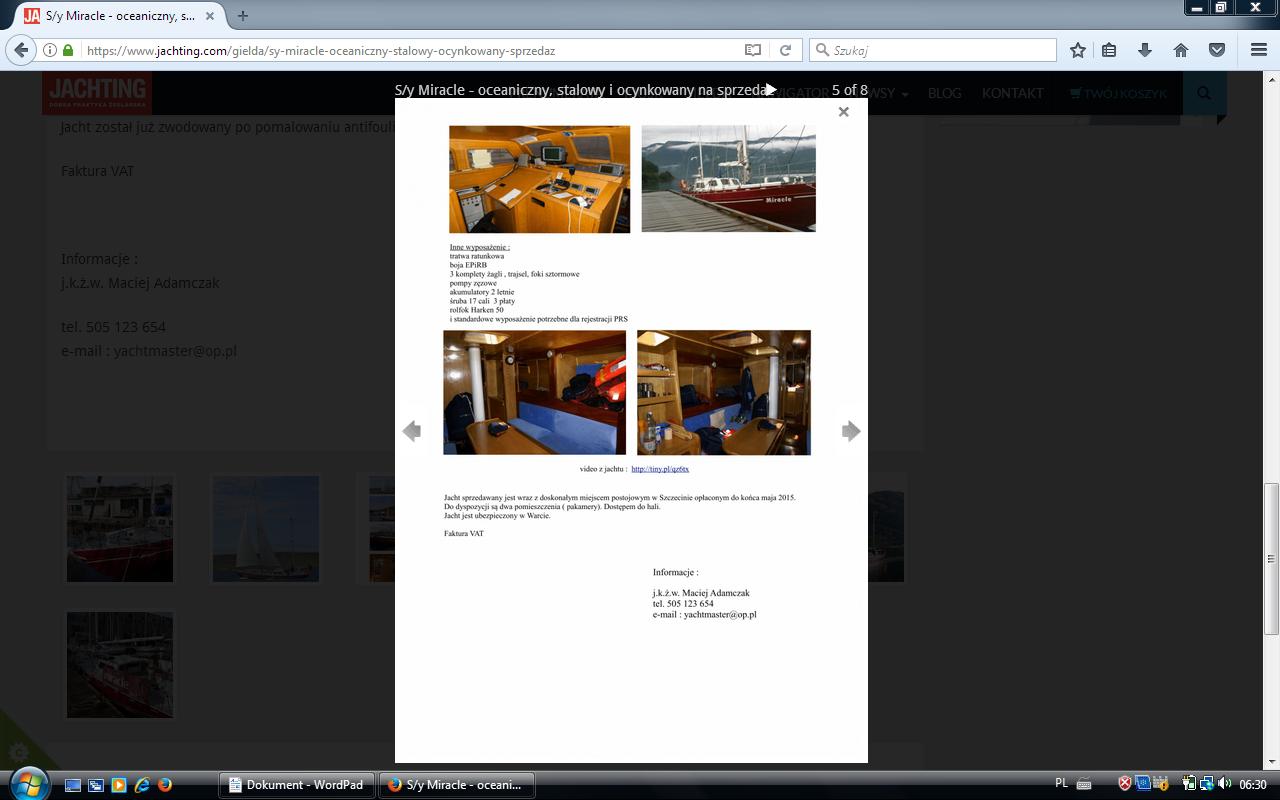Image resolution: width=1280 pixels, height=800 pixels.
Task: Click the search magnifier on Jachting header
Action: (1204, 93)
